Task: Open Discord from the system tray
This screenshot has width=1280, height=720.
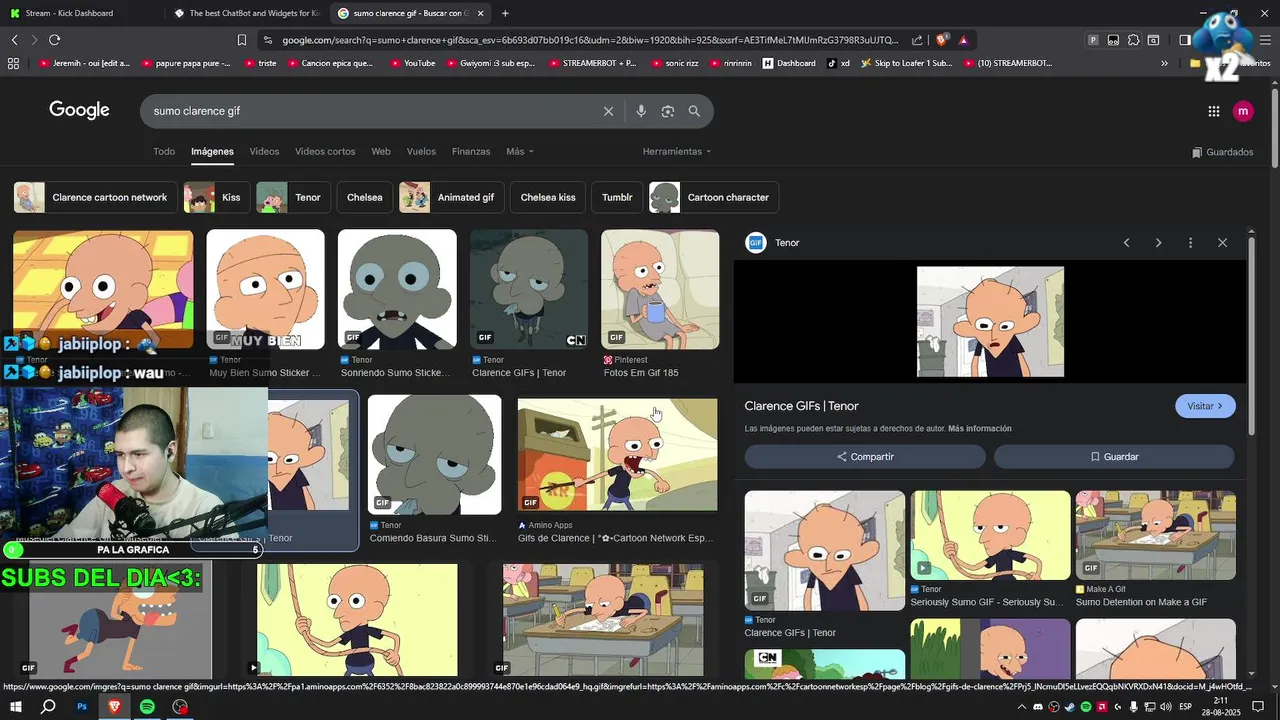Action: tap(1037, 707)
